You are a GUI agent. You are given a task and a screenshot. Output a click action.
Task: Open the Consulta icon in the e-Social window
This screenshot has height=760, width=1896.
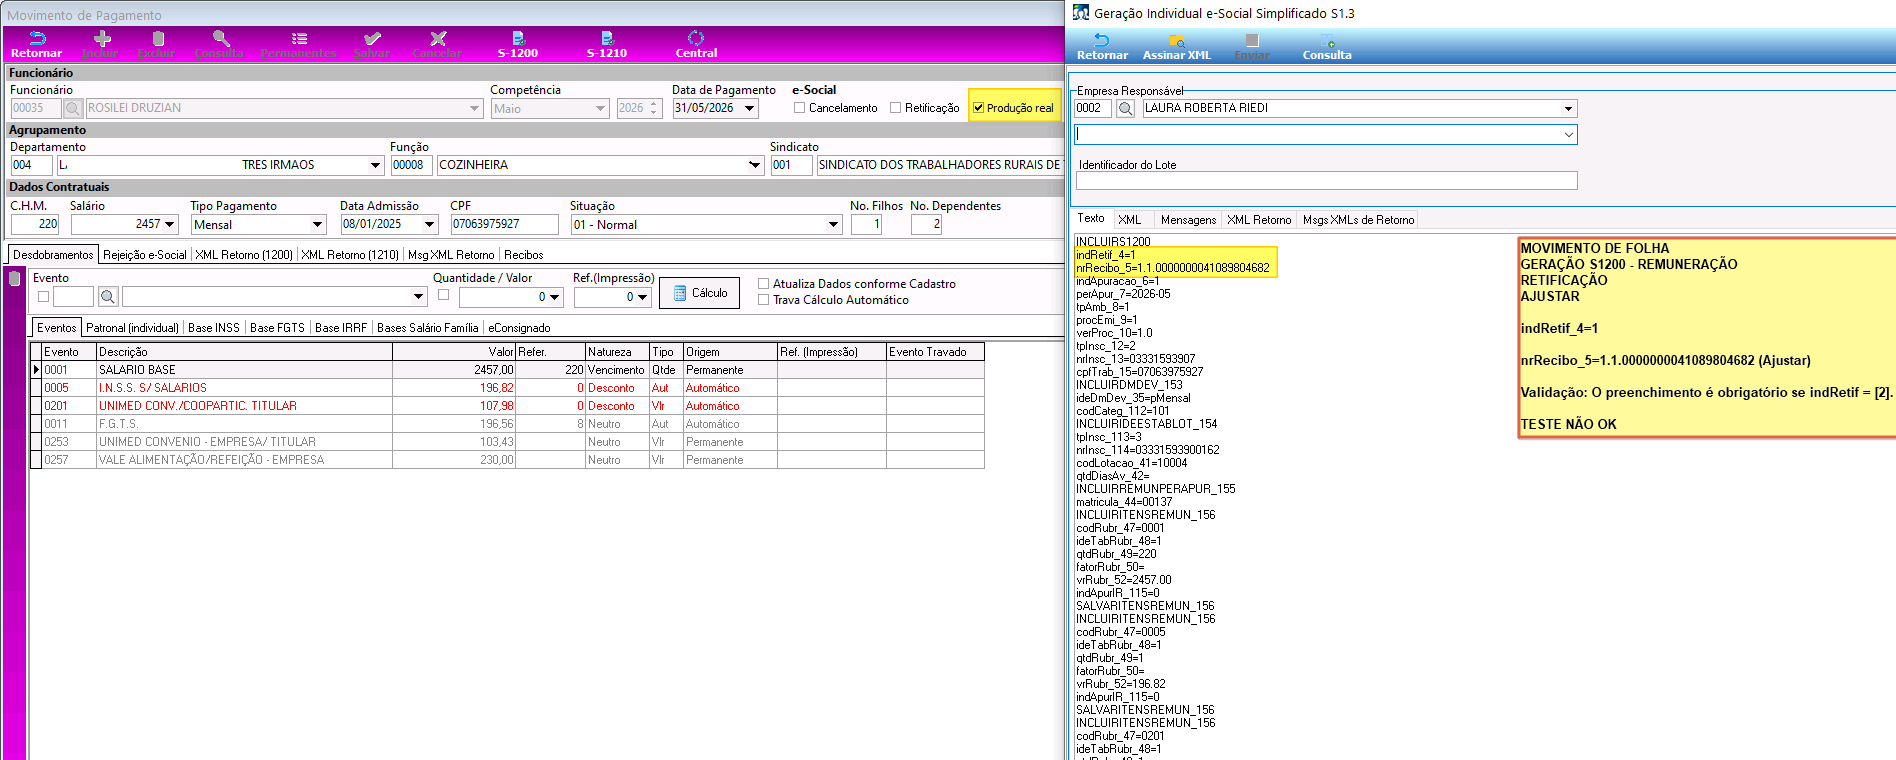click(1327, 47)
